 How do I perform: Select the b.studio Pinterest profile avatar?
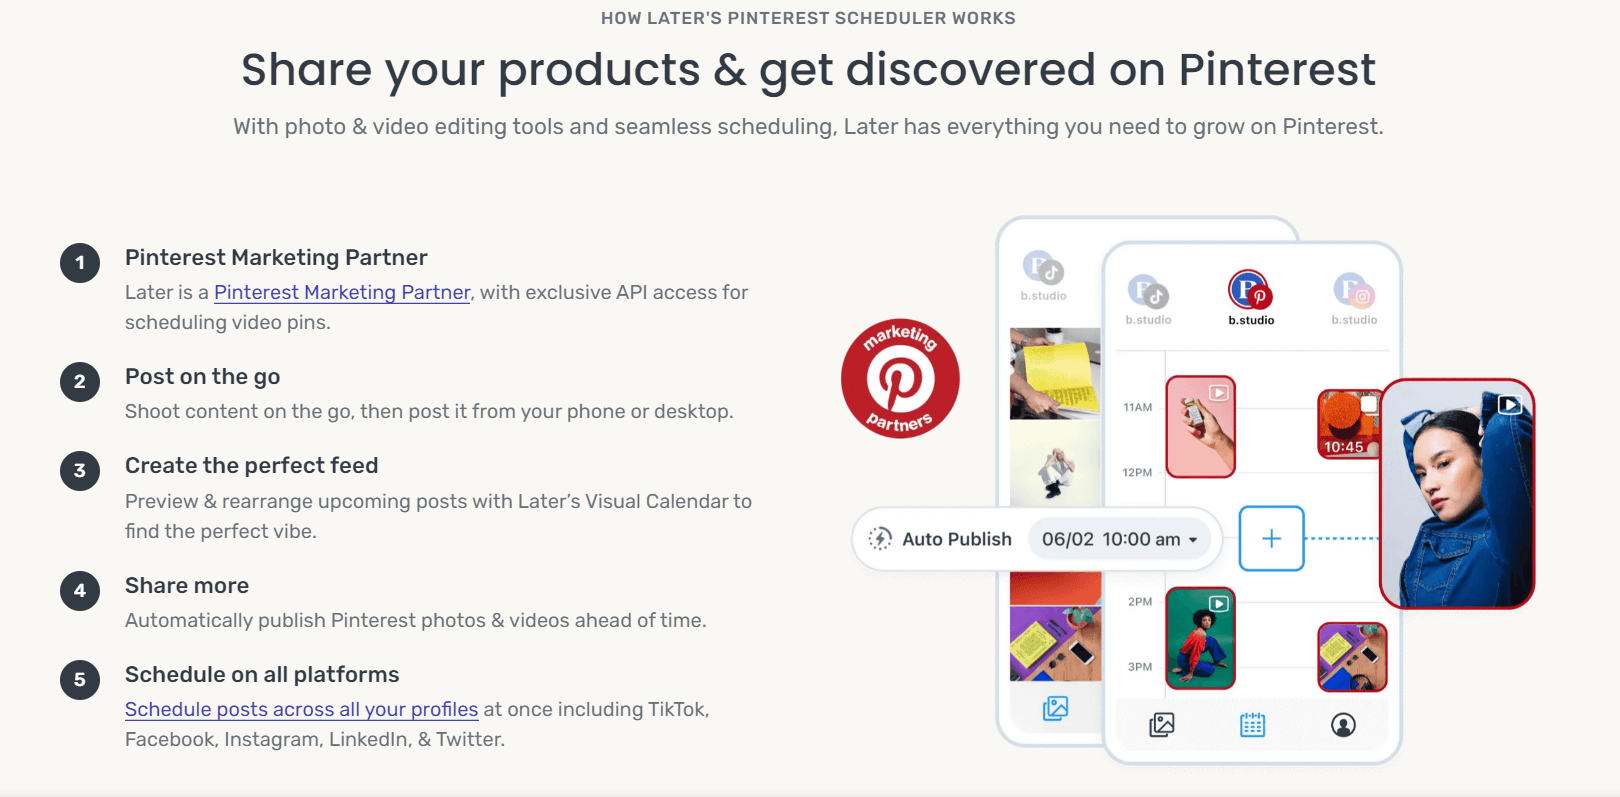coord(1249,291)
